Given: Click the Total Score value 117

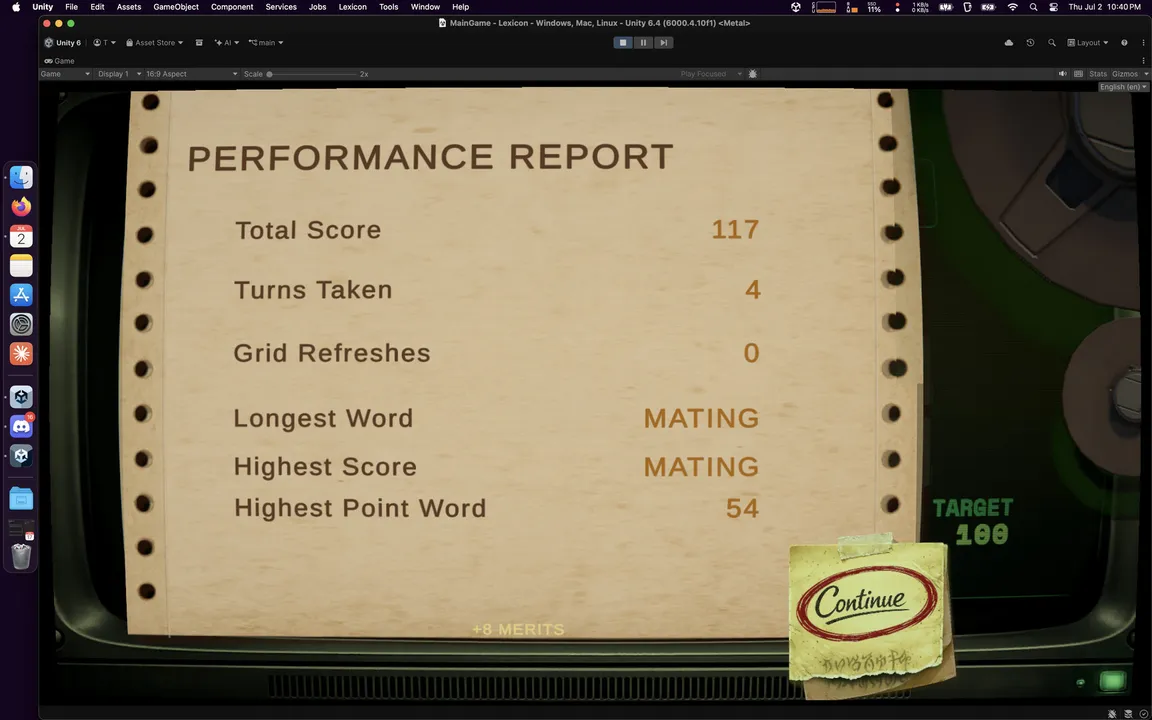Looking at the screenshot, I should point(735,230).
